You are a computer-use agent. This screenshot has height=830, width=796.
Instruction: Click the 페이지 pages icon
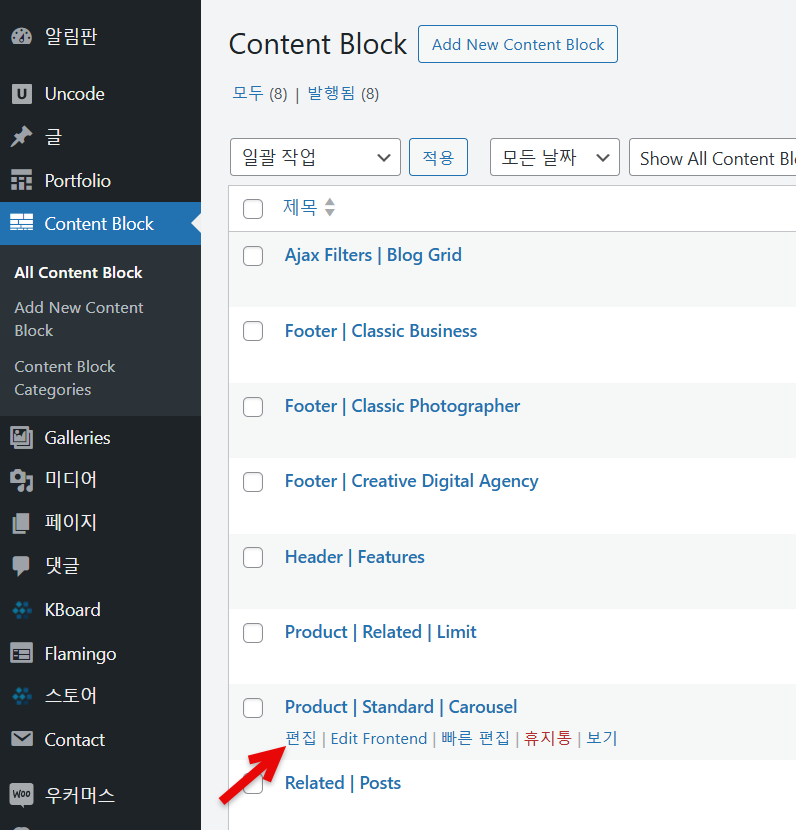22,522
